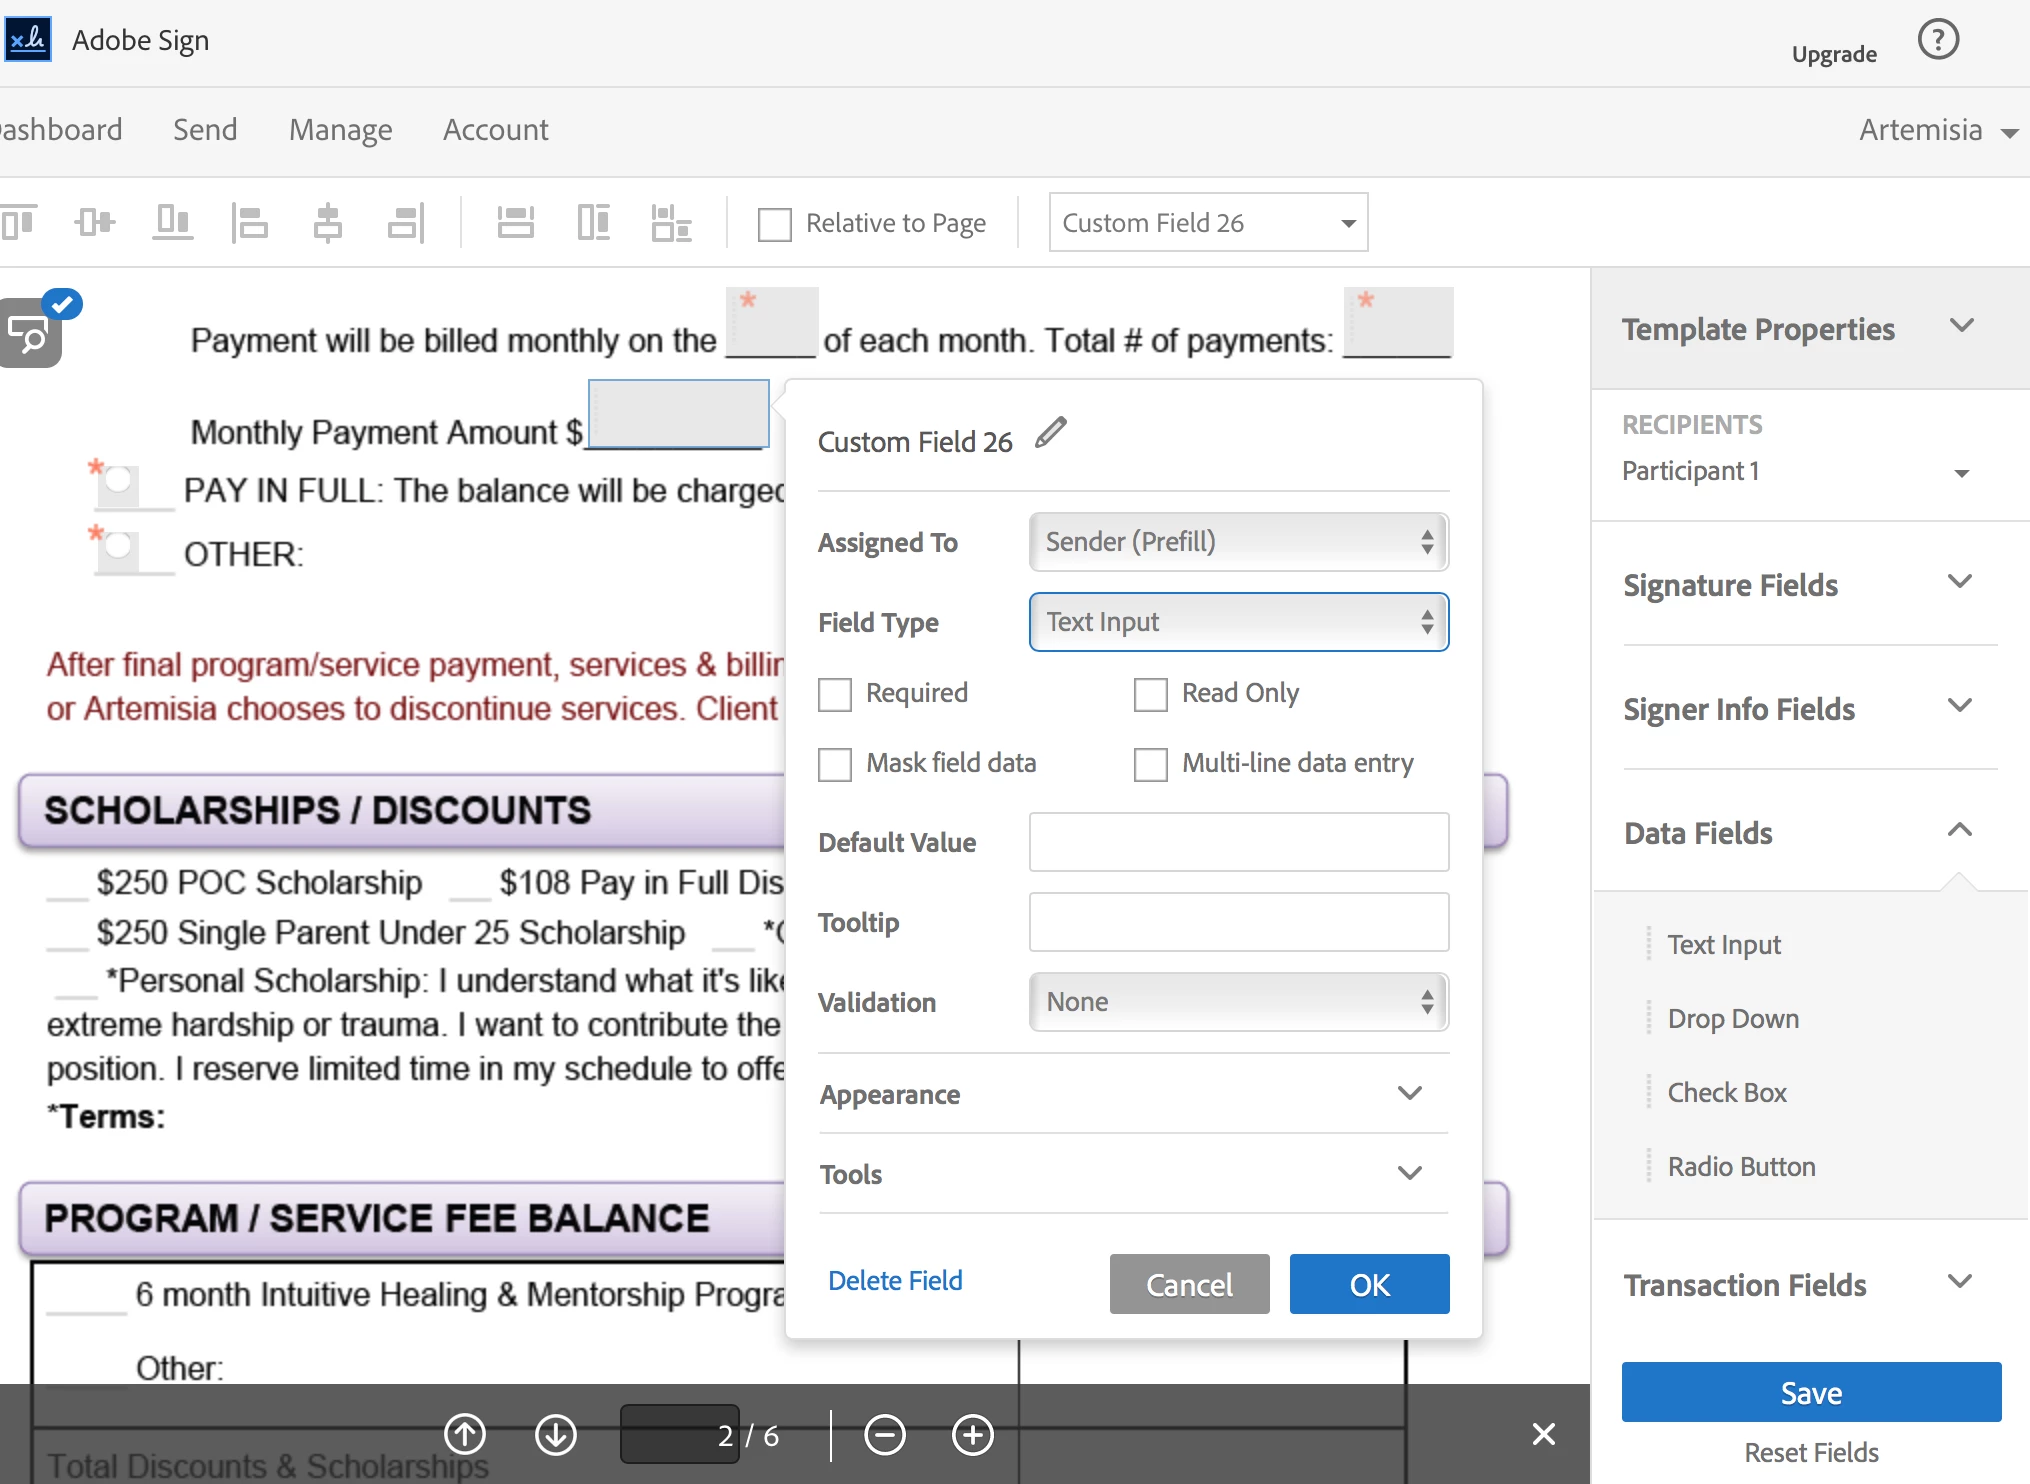Click the Delete Field link
The image size is (2030, 1484).
point(895,1281)
